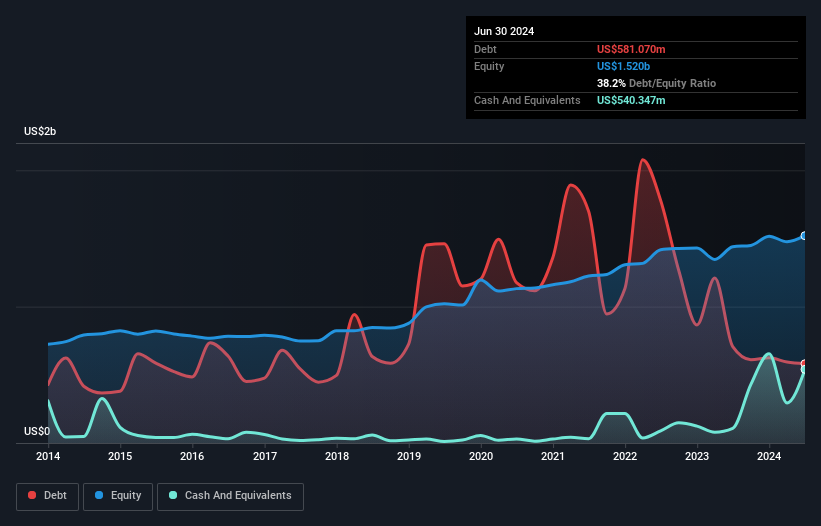Click the 2024 x-axis label
The width and height of the screenshot is (821, 526).
coord(769,456)
